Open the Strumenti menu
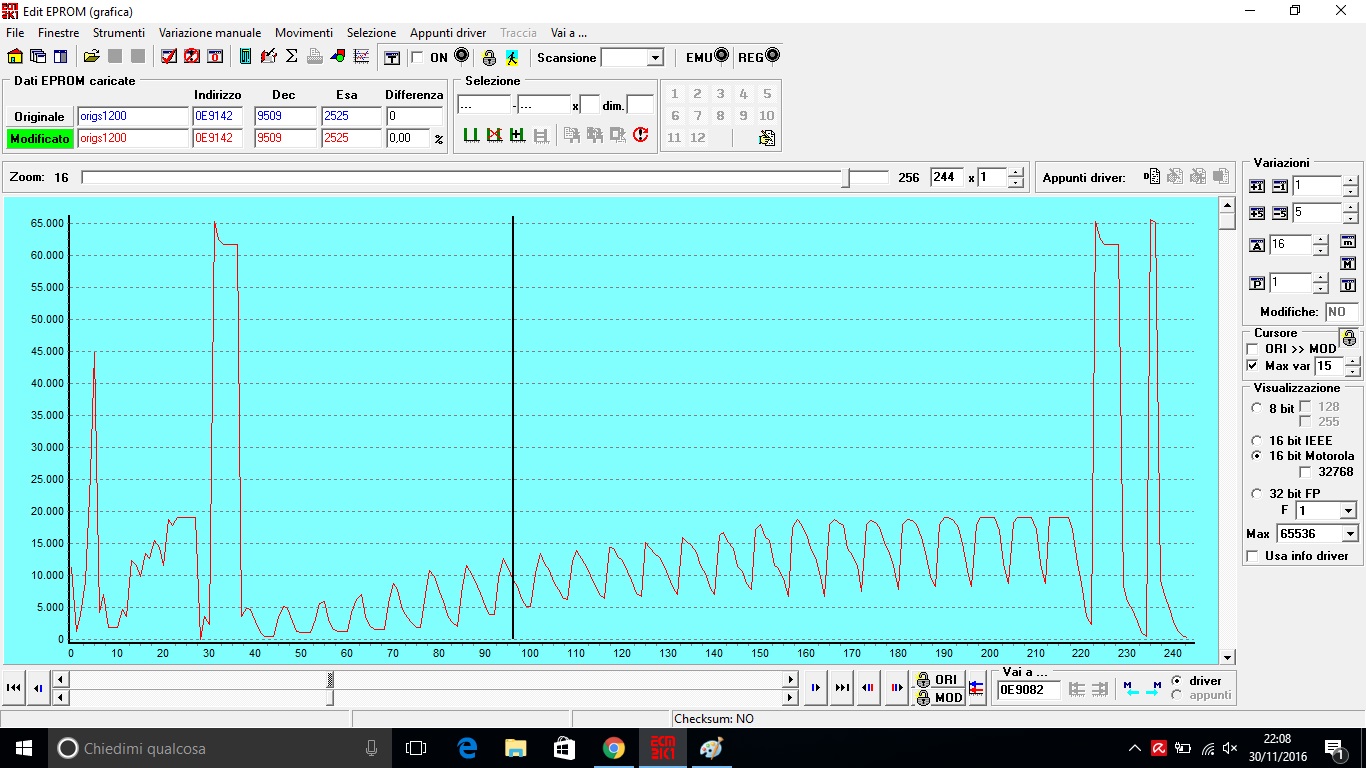Image resolution: width=1366 pixels, height=768 pixels. coord(119,33)
